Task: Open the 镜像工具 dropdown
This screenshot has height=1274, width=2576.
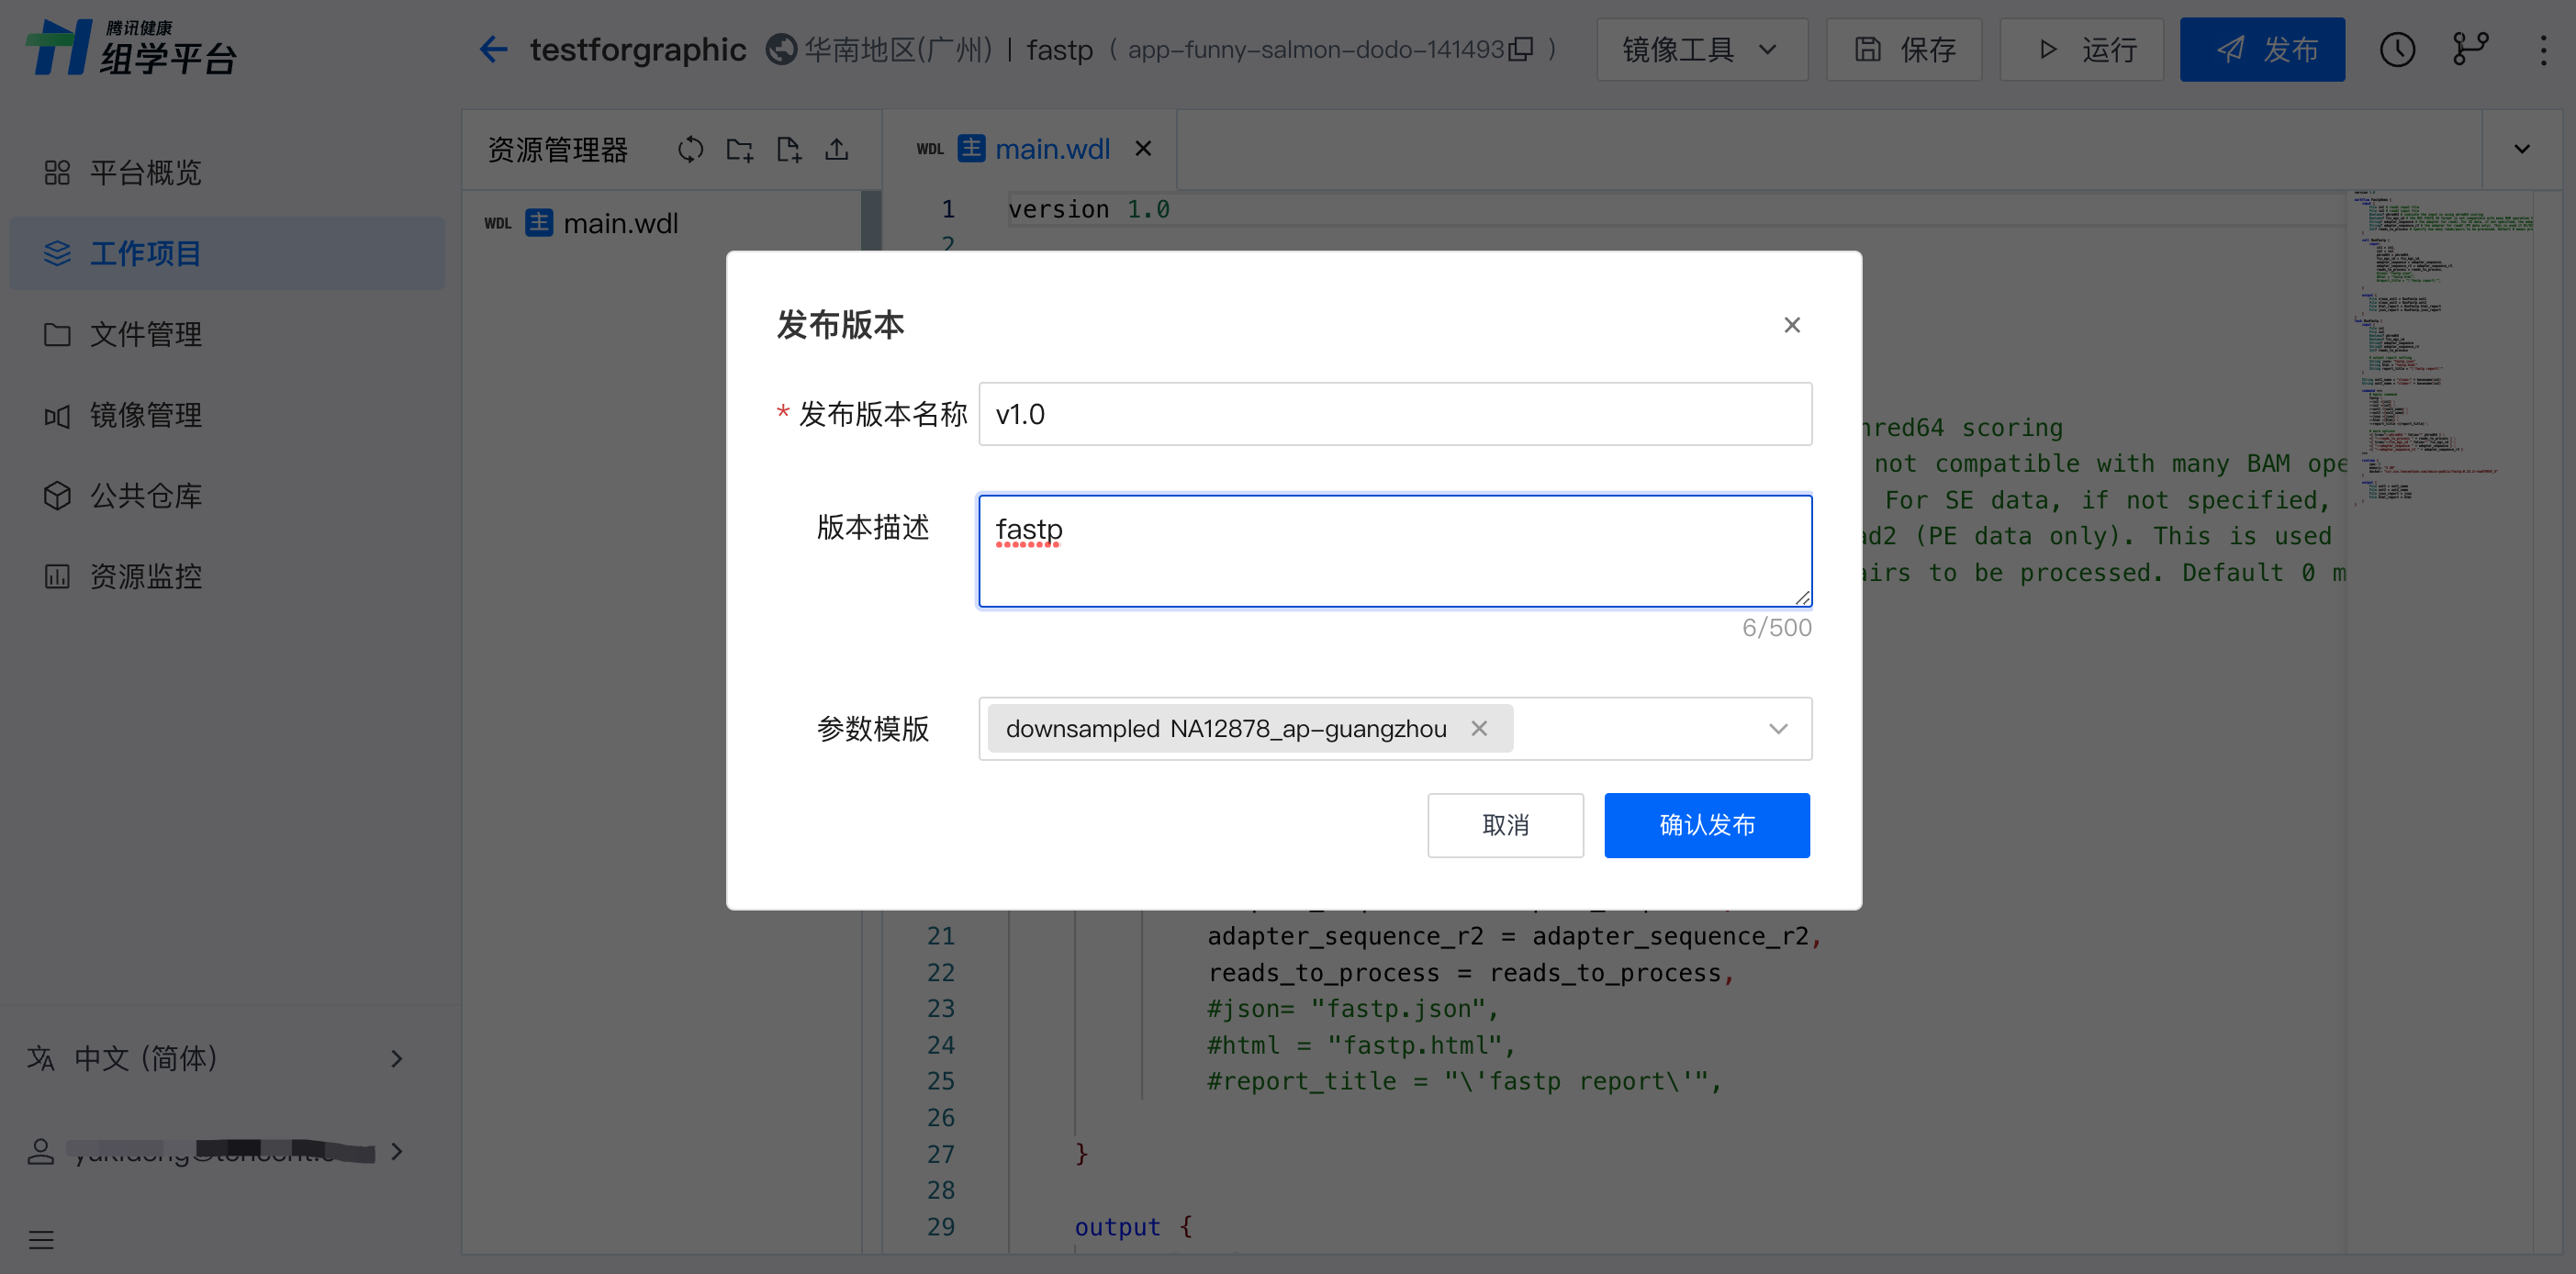Action: [x=1700, y=49]
